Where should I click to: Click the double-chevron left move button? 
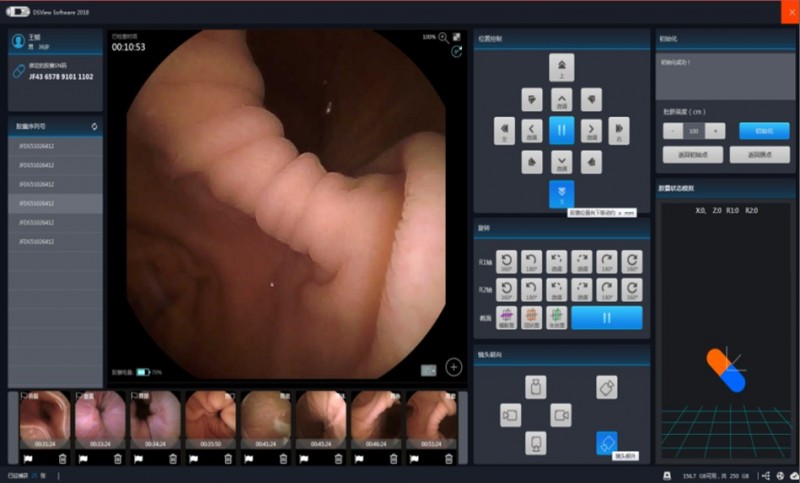(504, 131)
